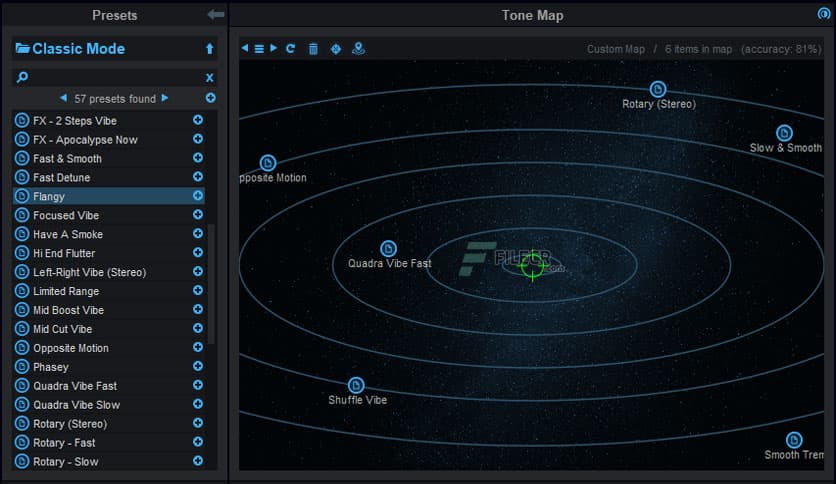Add Rotary - Slow to the map

click(x=198, y=461)
